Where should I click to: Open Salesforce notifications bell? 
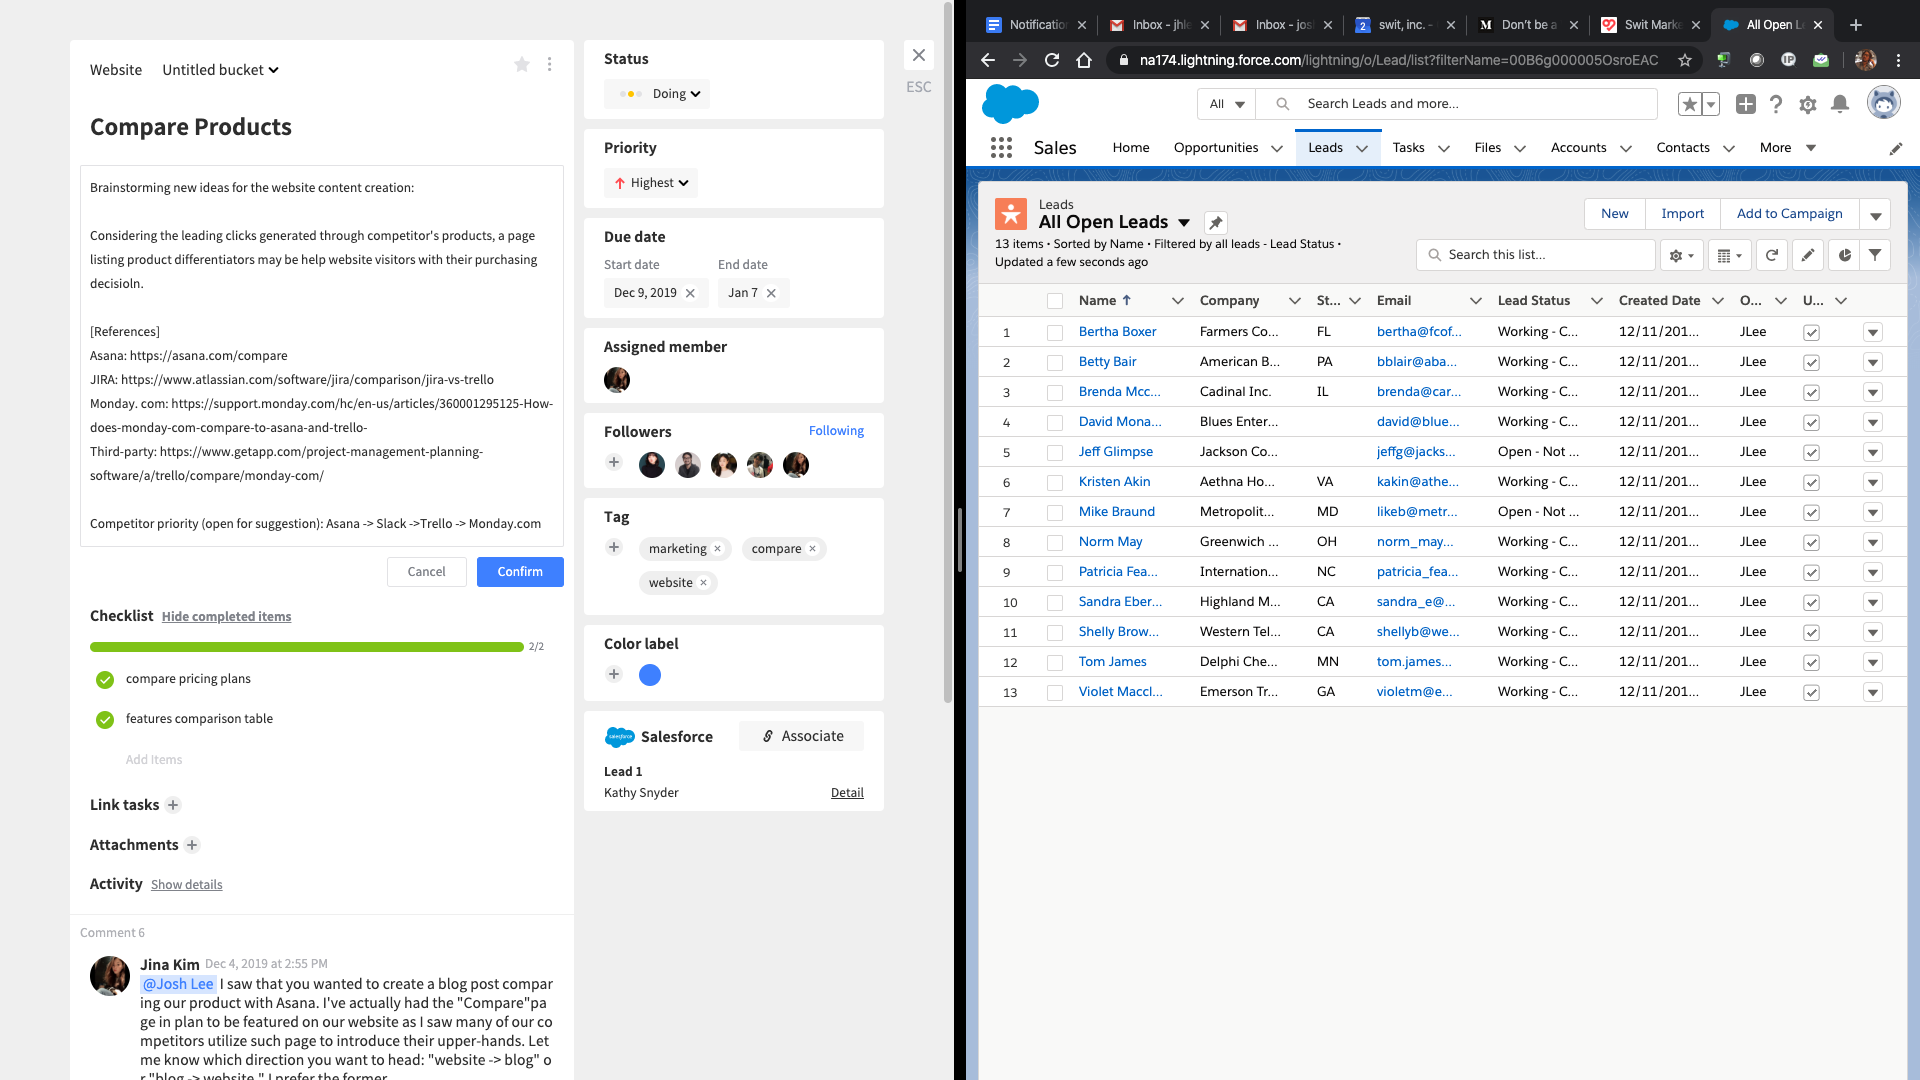click(1839, 104)
